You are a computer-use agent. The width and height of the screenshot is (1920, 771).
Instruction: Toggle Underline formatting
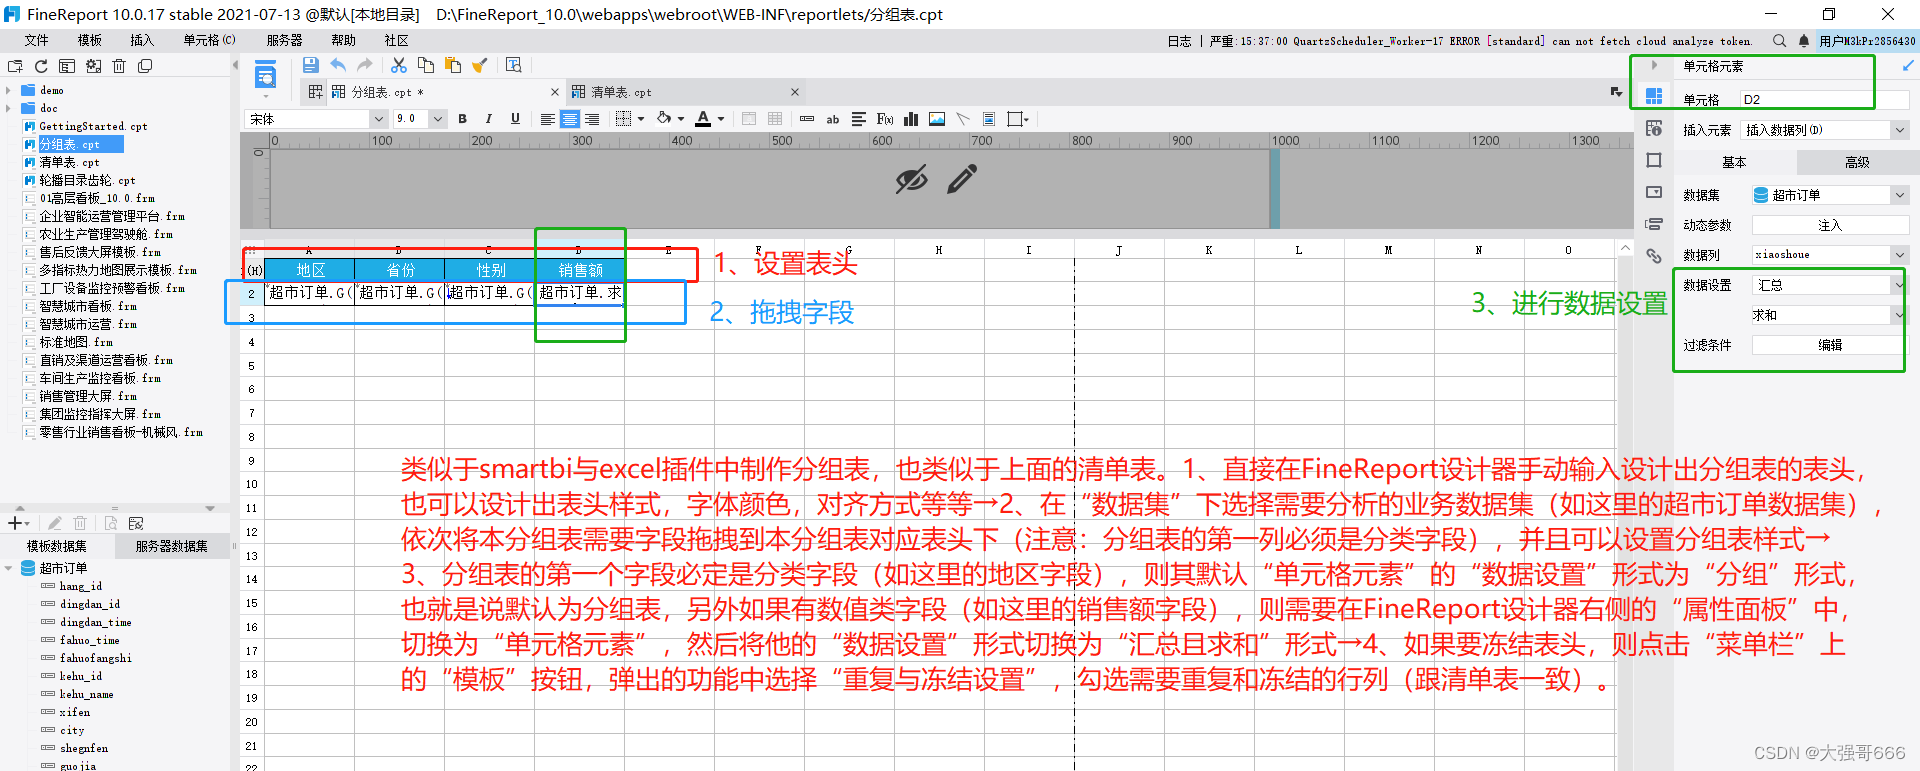click(515, 119)
